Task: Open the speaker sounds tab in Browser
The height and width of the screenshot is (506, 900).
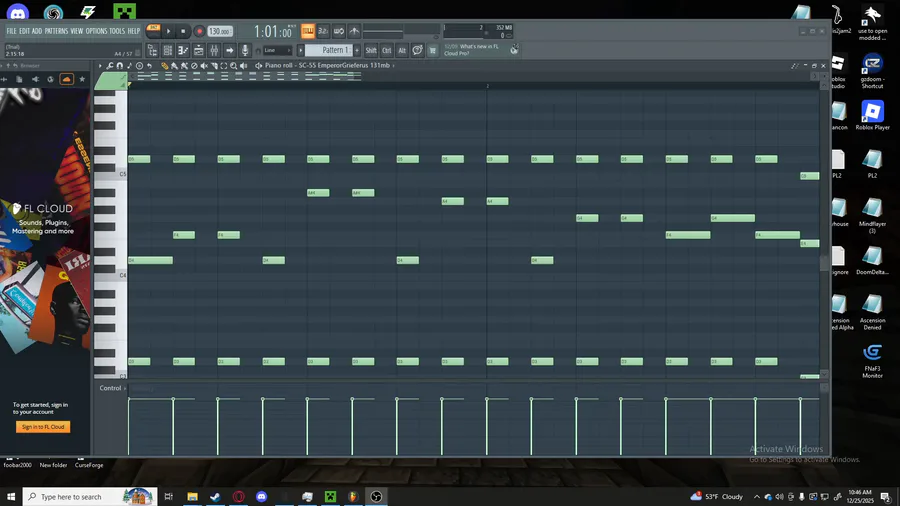Action: point(35,79)
